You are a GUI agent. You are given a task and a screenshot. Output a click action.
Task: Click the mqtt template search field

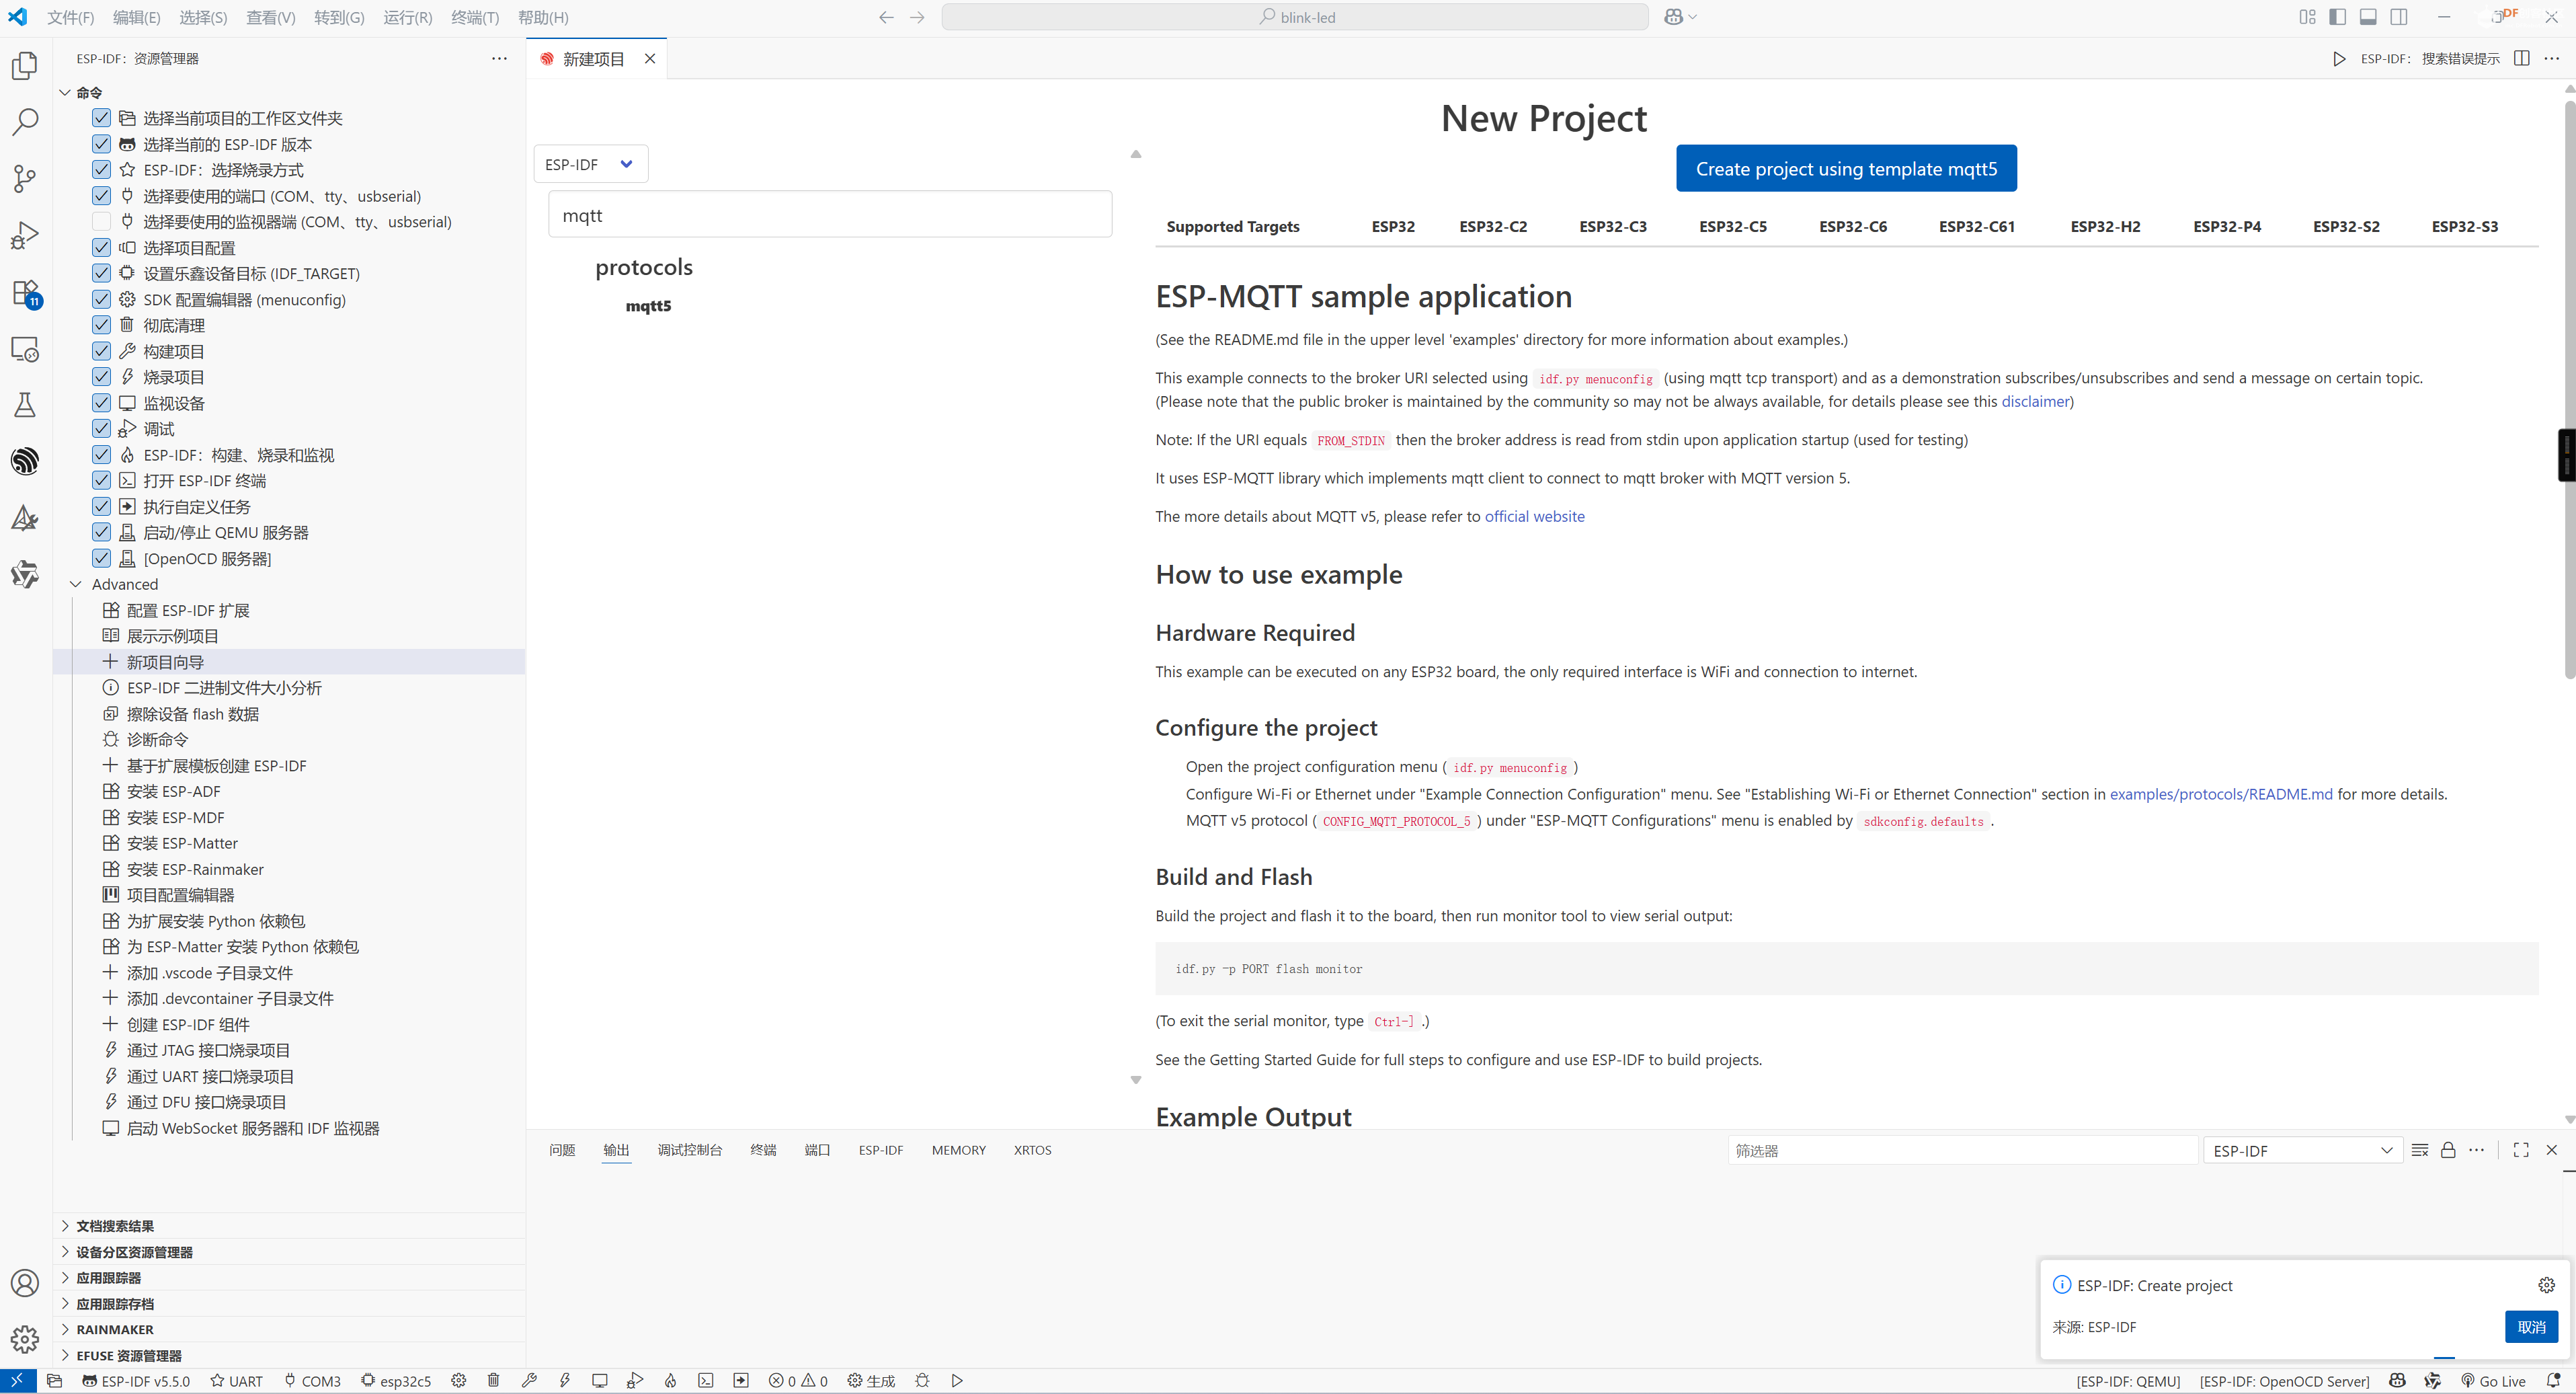830,215
